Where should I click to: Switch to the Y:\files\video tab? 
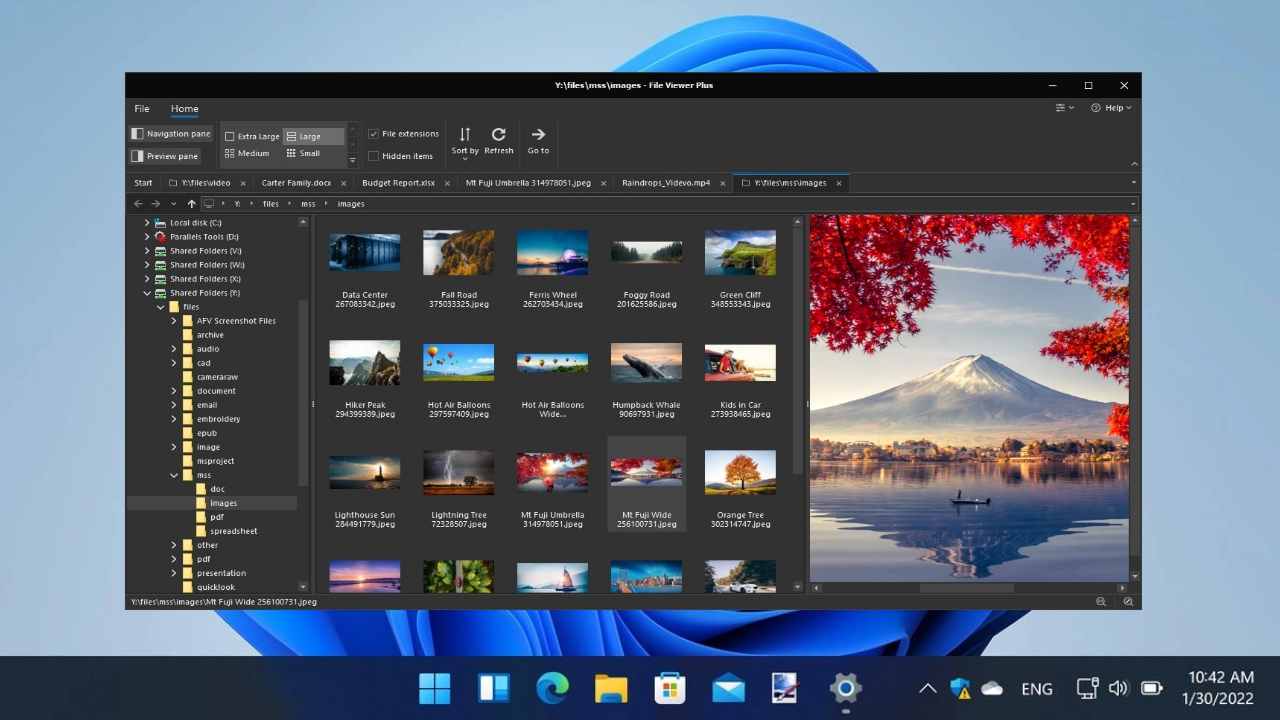(x=206, y=183)
